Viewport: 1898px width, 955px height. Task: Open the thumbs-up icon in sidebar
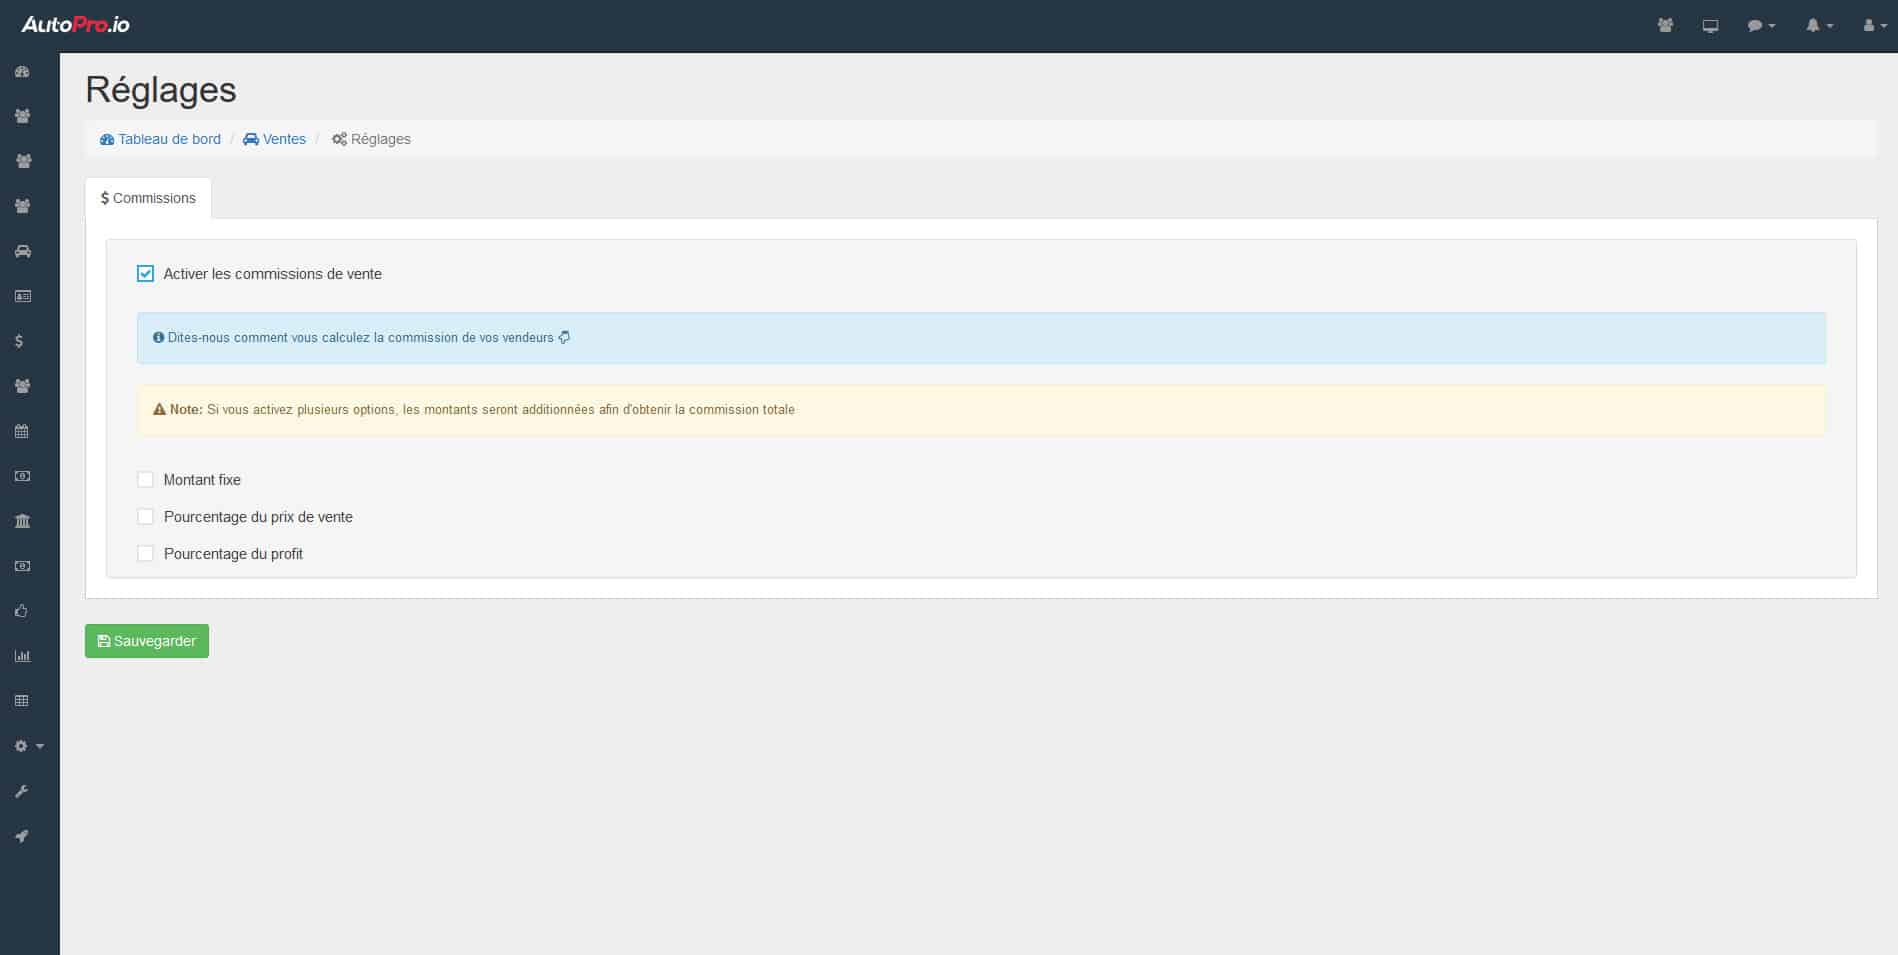coord(21,611)
